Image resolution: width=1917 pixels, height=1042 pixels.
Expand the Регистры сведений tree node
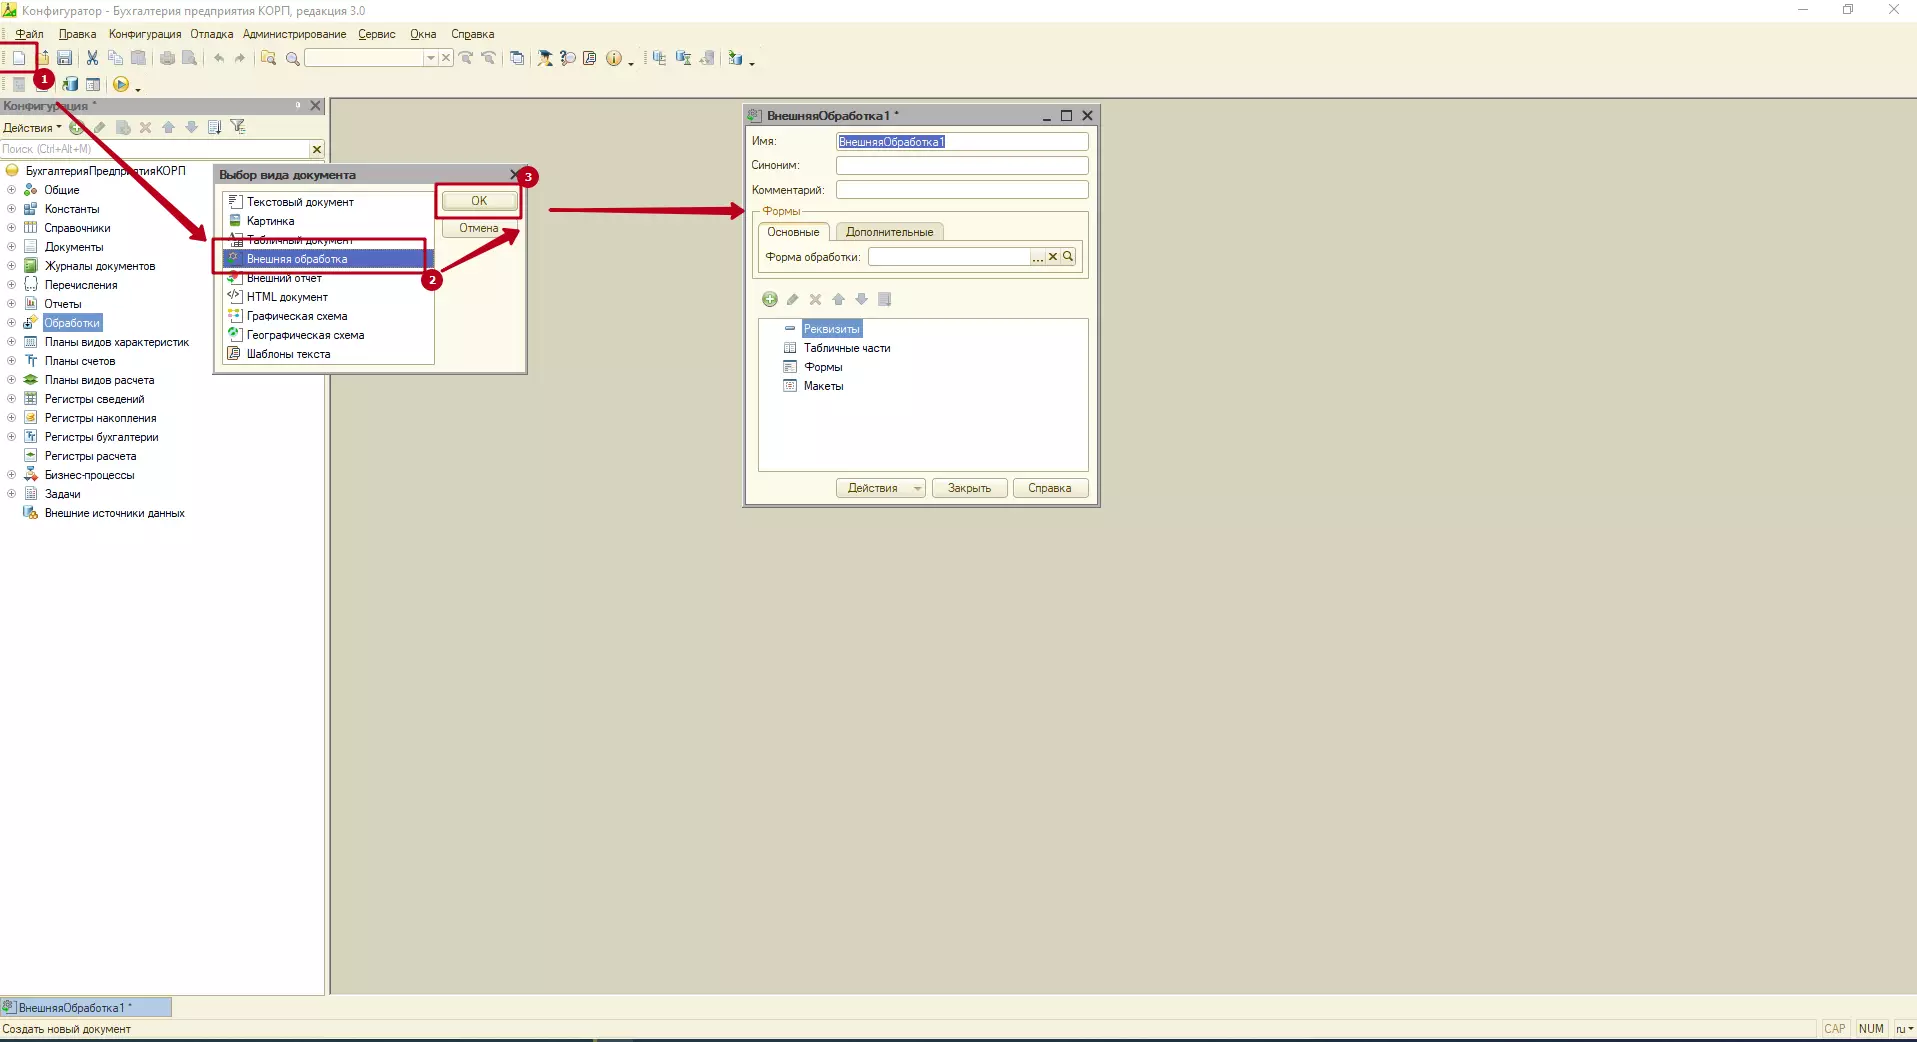[x=11, y=399]
